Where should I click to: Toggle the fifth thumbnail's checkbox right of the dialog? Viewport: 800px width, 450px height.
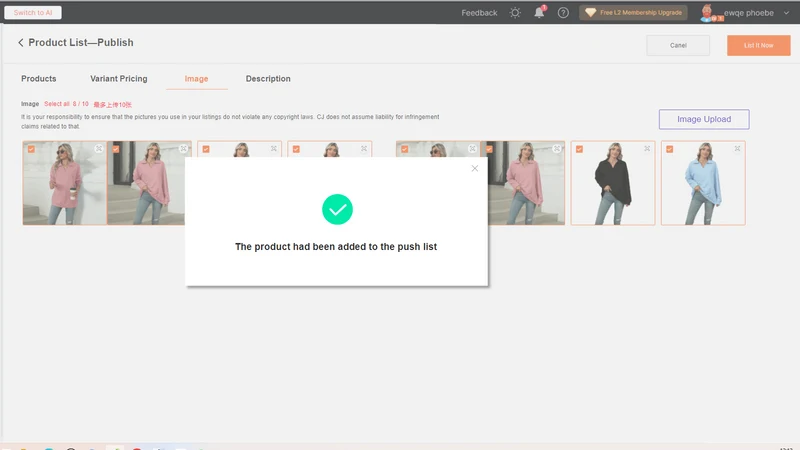pos(404,149)
